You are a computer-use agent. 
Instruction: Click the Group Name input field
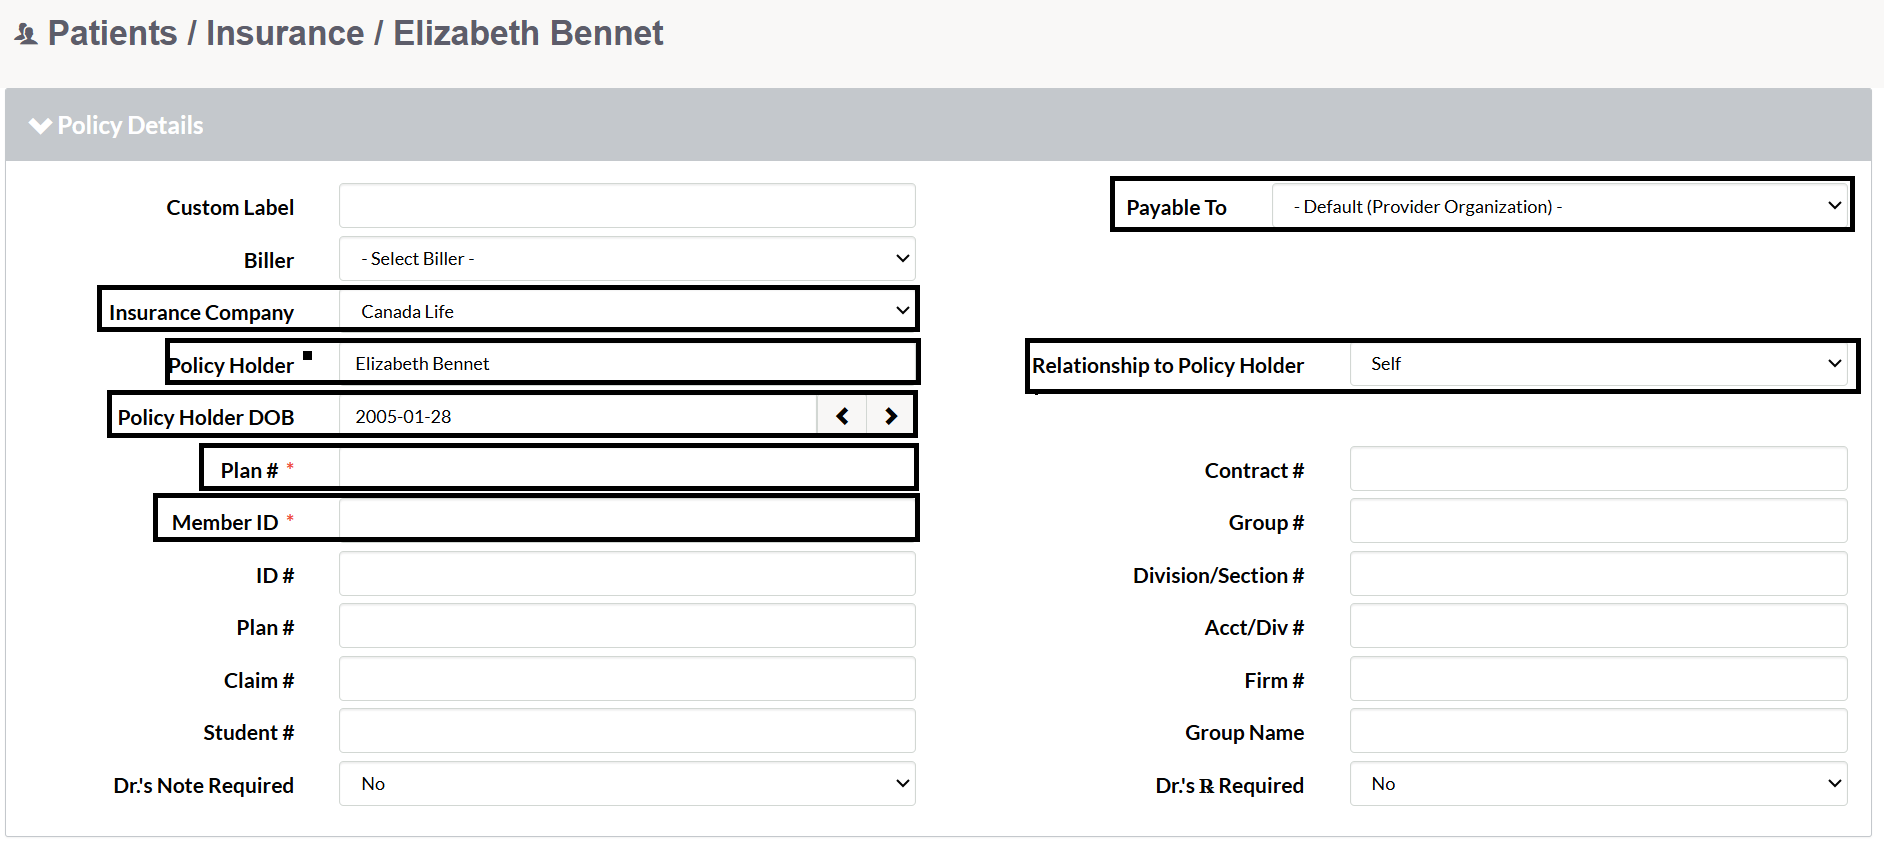click(x=1598, y=731)
